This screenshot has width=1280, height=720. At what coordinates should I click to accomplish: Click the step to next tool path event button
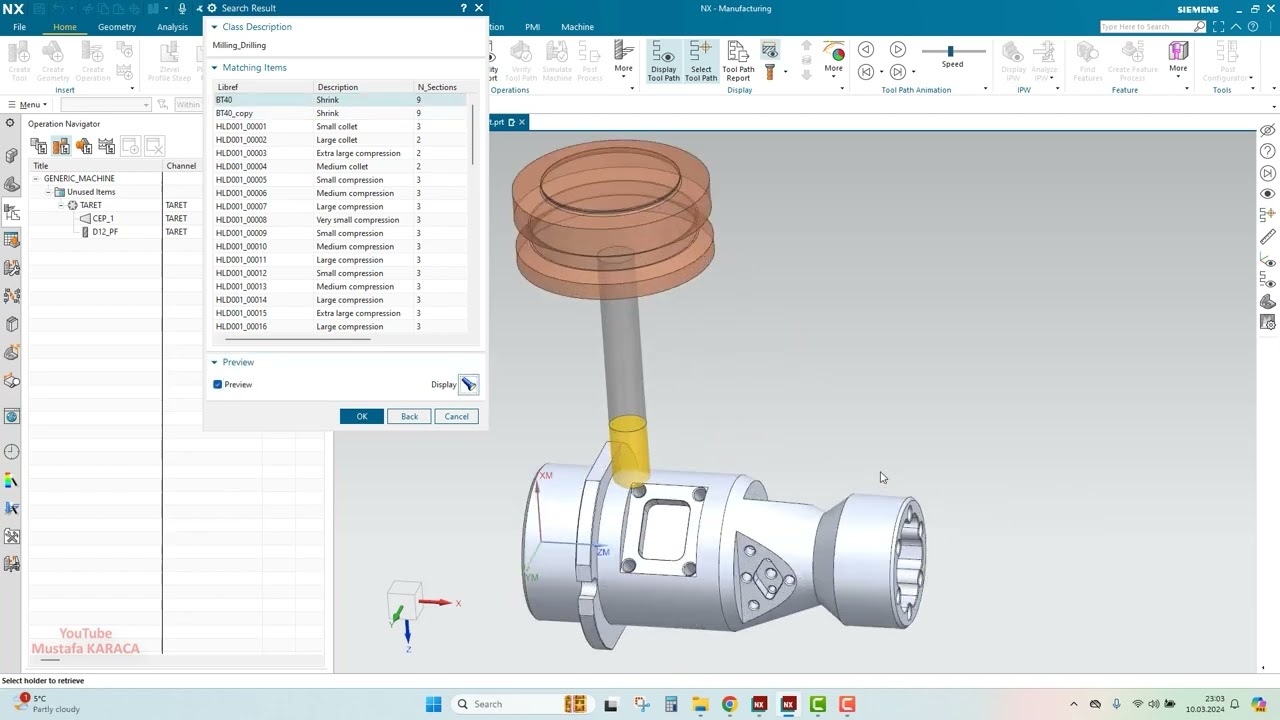[x=897, y=72]
